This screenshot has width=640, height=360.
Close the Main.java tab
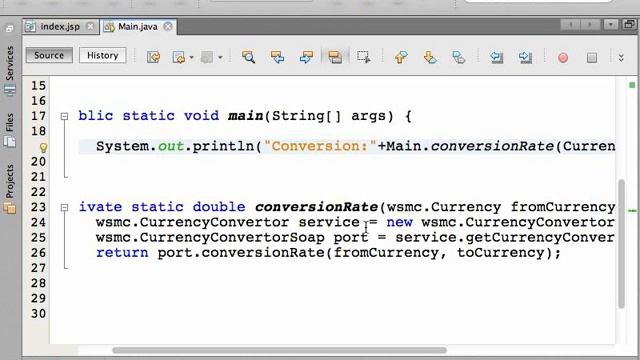point(168,27)
